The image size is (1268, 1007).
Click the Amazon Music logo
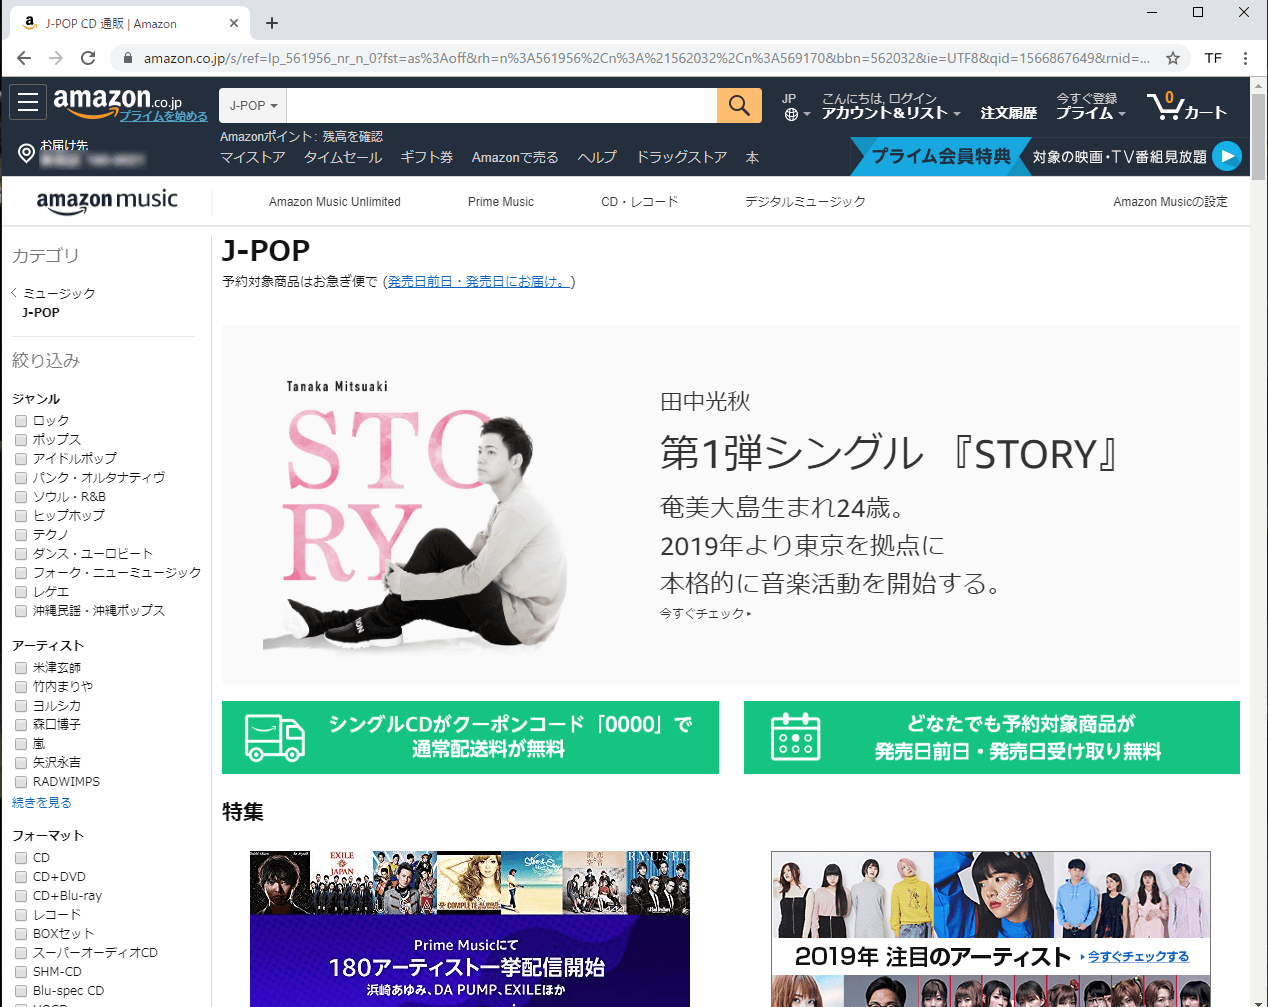pos(107,201)
